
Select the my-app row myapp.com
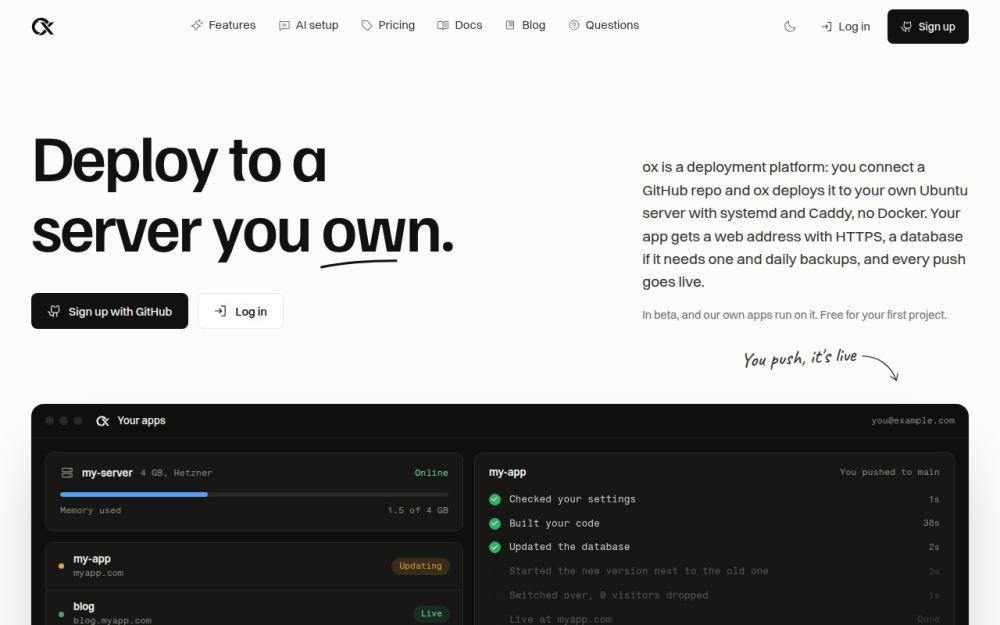pyautogui.click(x=254, y=566)
